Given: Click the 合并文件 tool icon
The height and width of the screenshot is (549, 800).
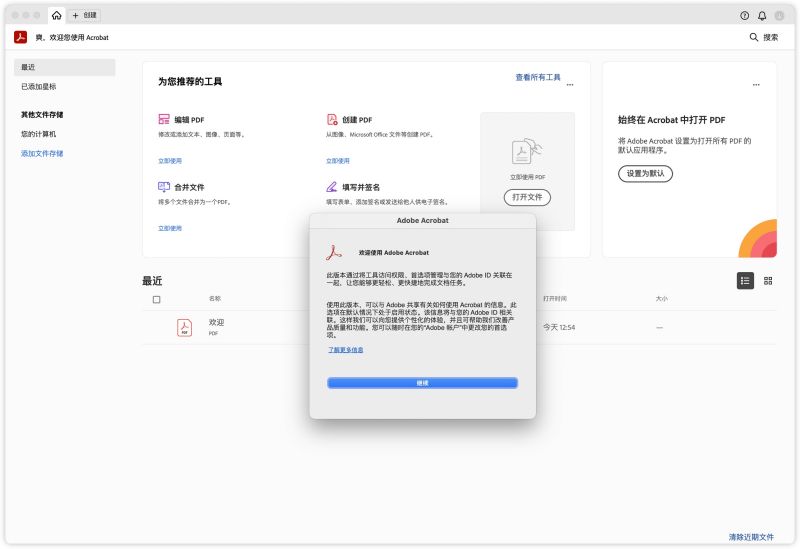Looking at the screenshot, I should [x=164, y=187].
